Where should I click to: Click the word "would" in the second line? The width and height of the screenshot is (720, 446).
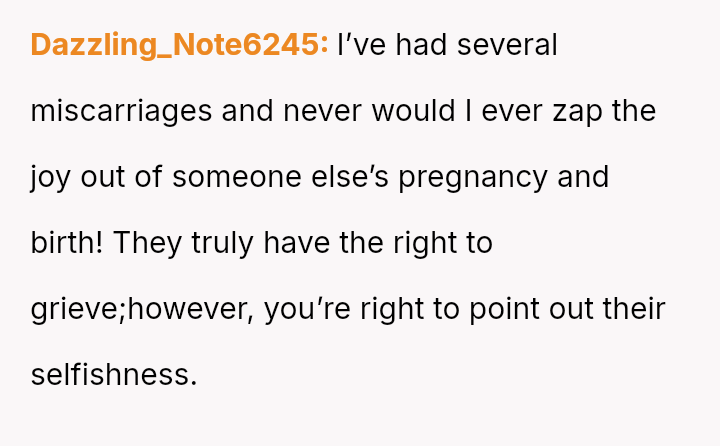[413, 111]
